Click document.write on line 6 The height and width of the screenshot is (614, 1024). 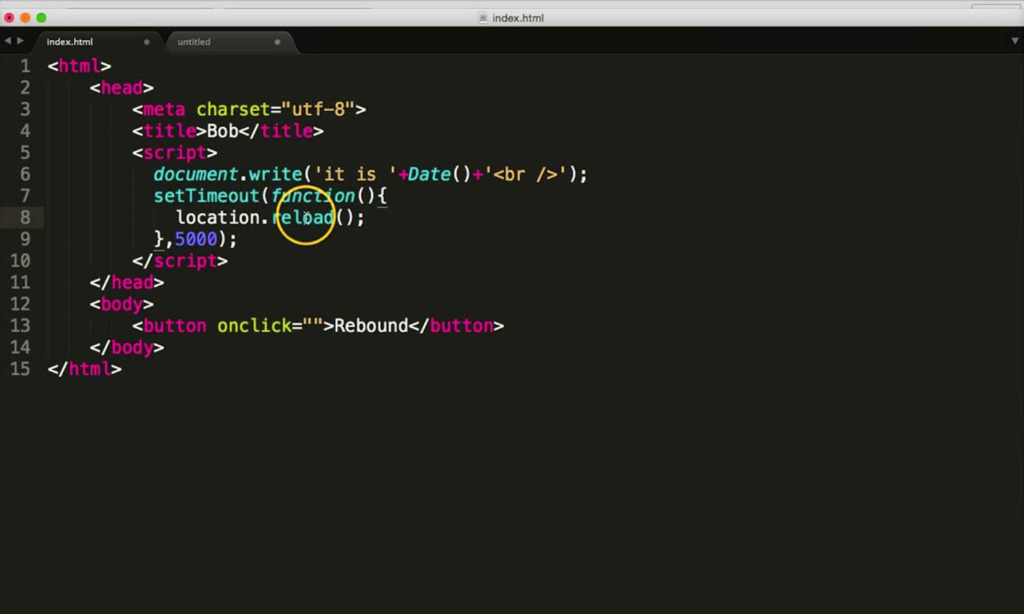pos(228,174)
